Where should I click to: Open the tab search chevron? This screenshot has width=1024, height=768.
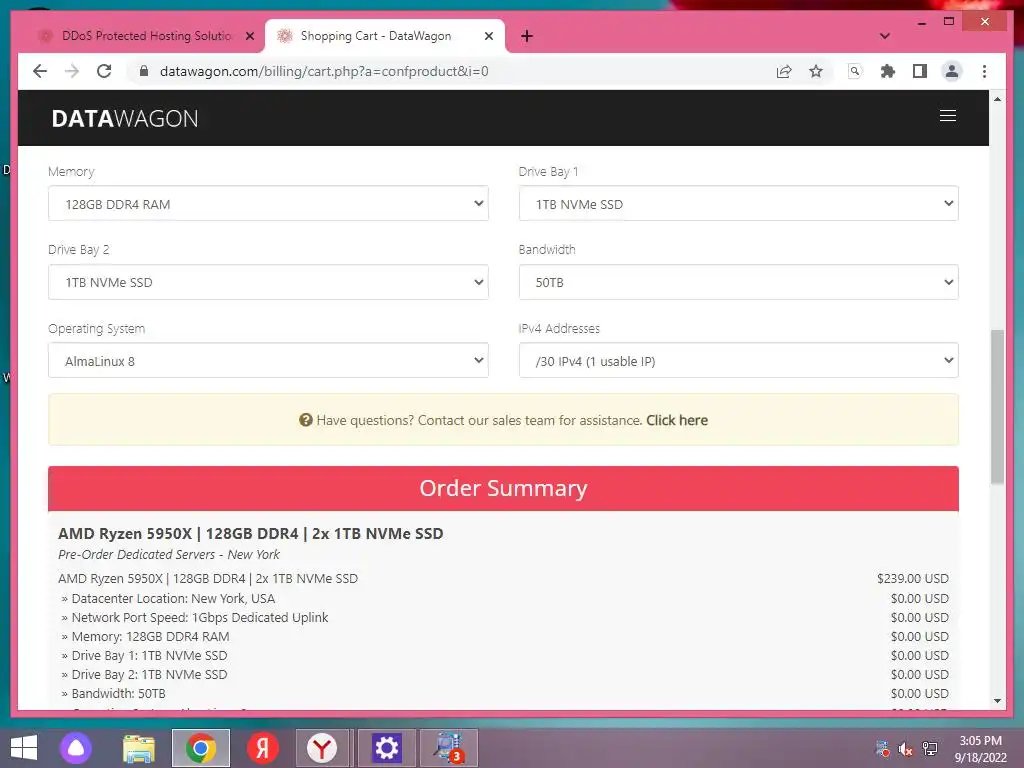point(884,36)
